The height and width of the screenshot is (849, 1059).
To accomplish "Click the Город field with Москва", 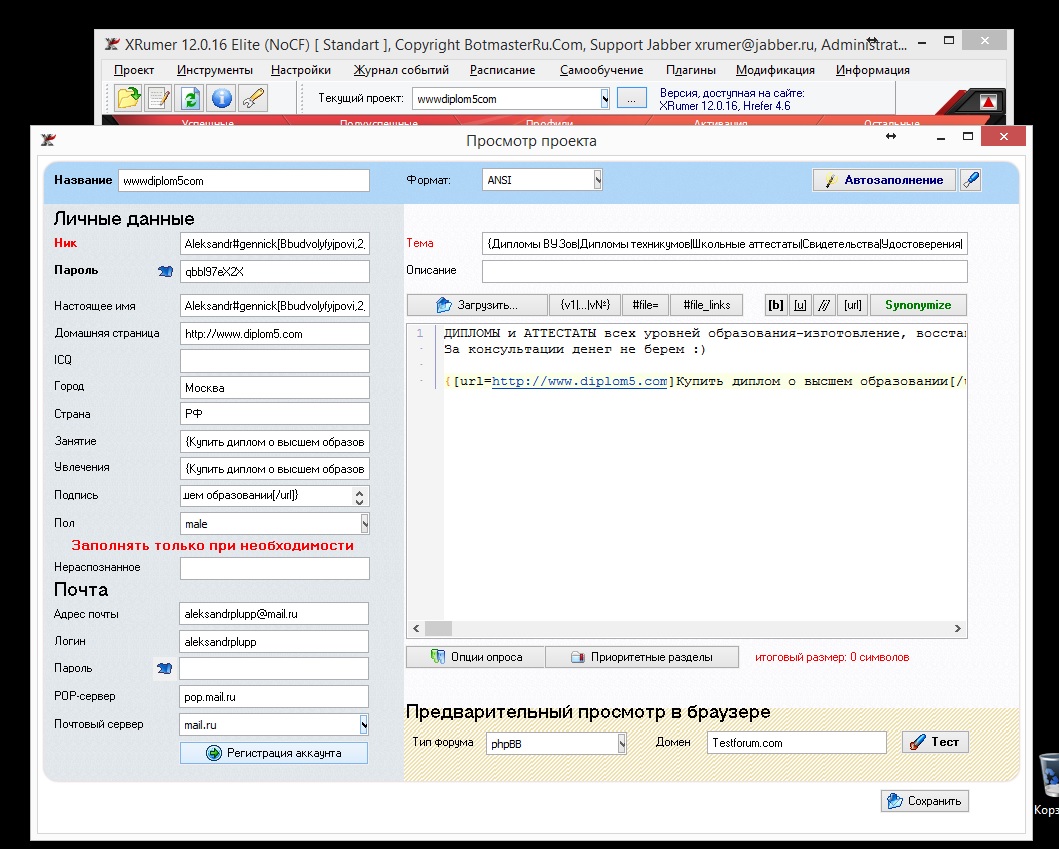I will tap(275, 388).
